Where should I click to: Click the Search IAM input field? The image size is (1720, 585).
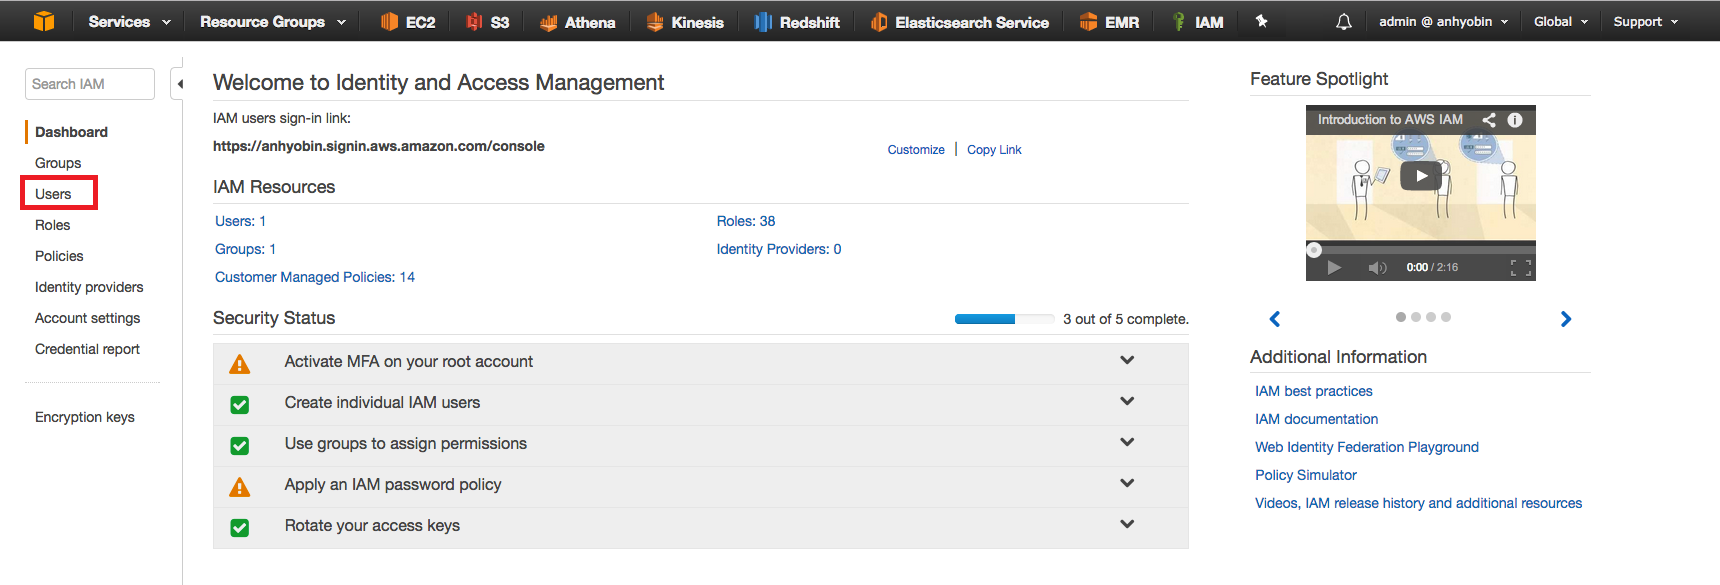click(x=89, y=84)
